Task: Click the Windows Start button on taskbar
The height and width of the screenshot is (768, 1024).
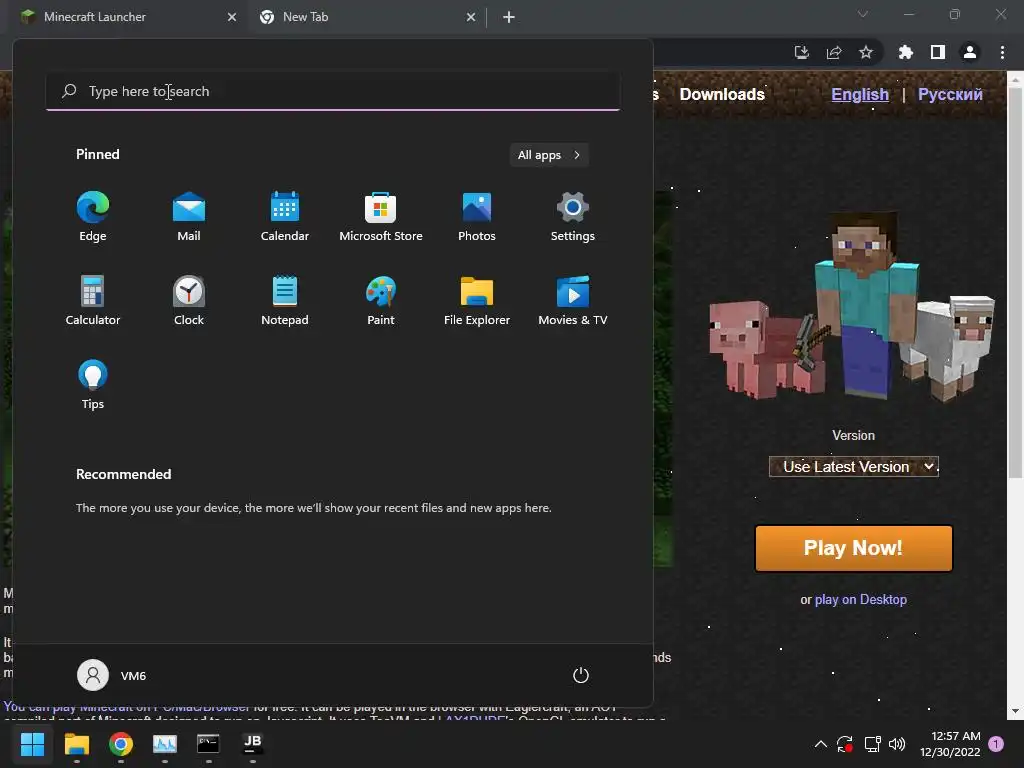Action: [x=32, y=744]
